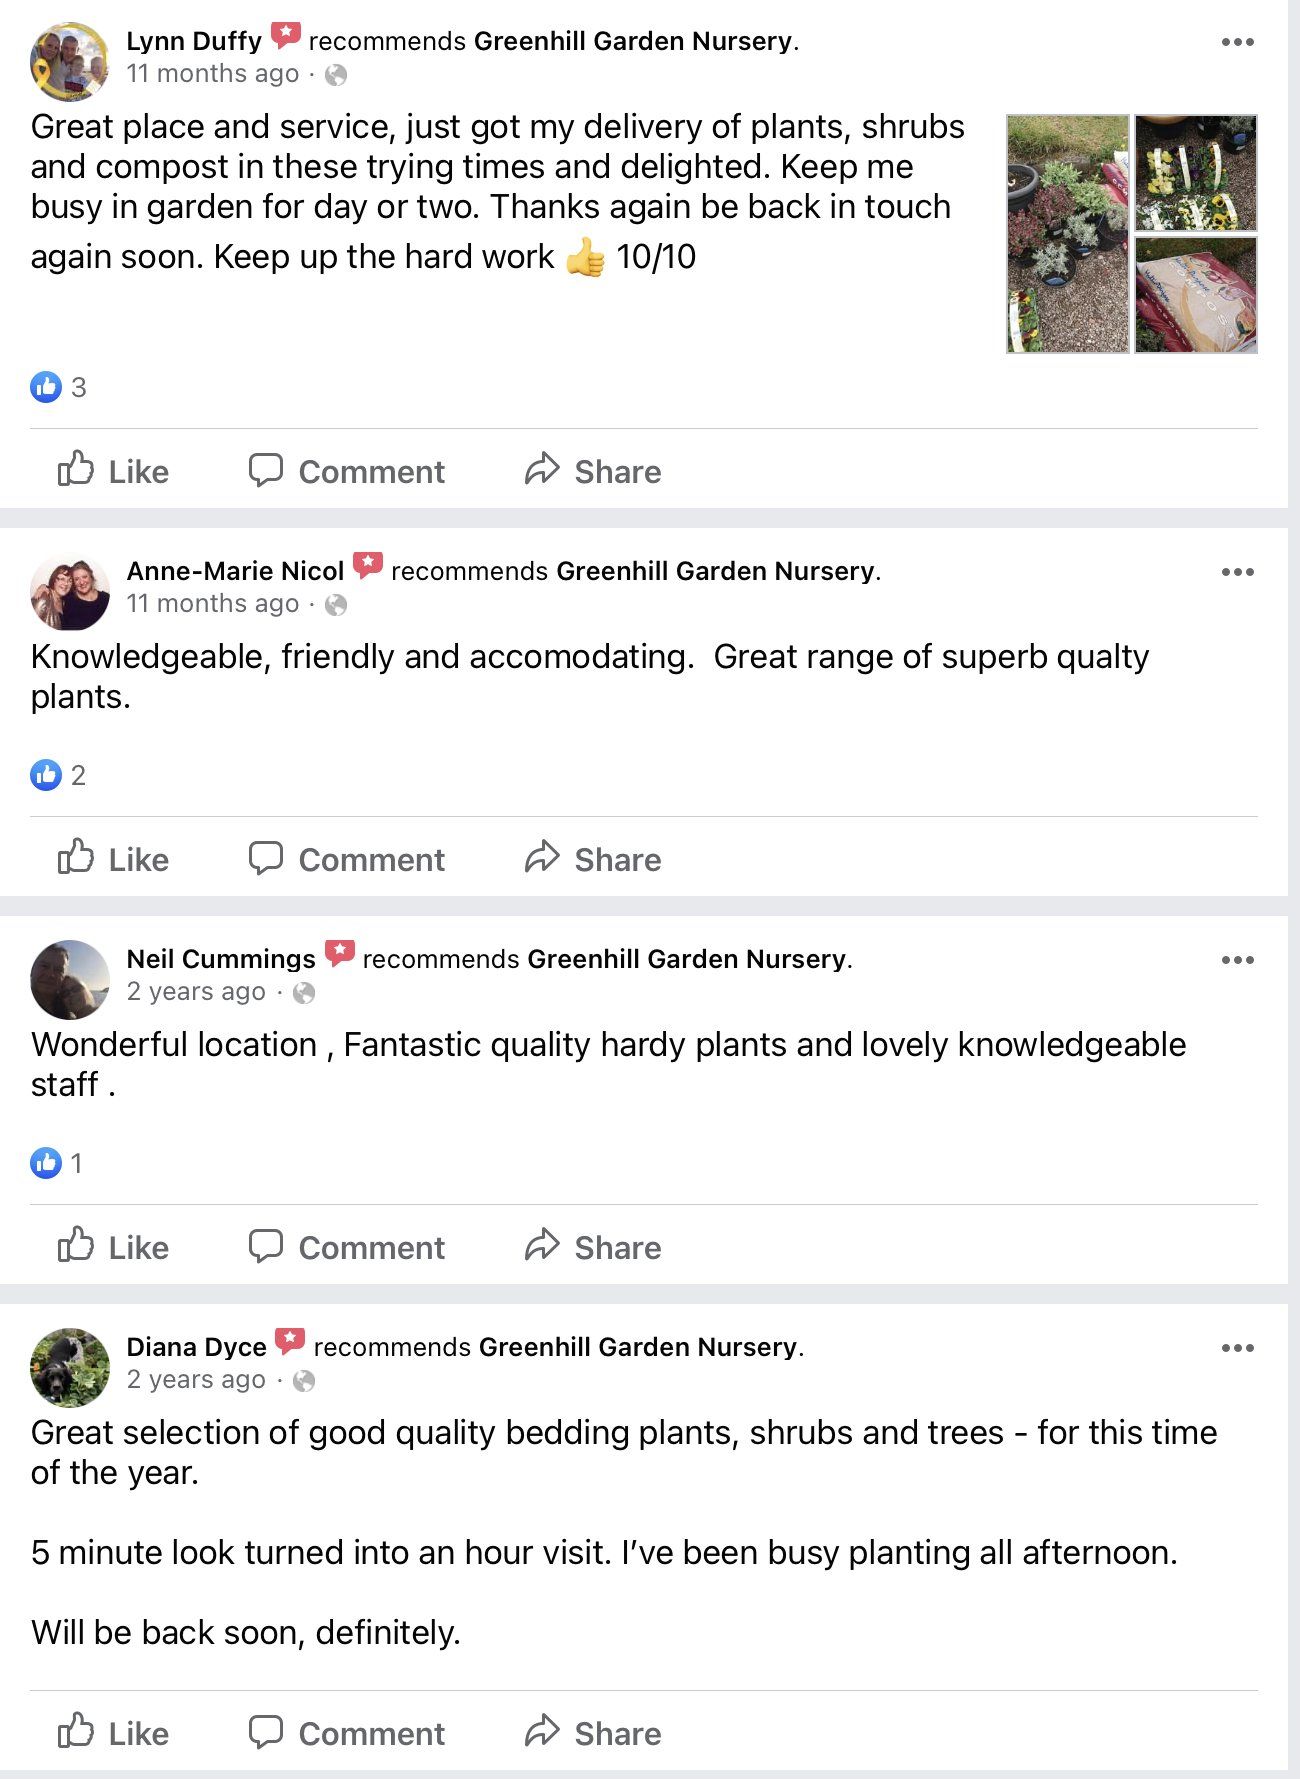The width and height of the screenshot is (1300, 1779).
Task: Click the Neil Cummings name link
Action: pyautogui.click(x=221, y=959)
